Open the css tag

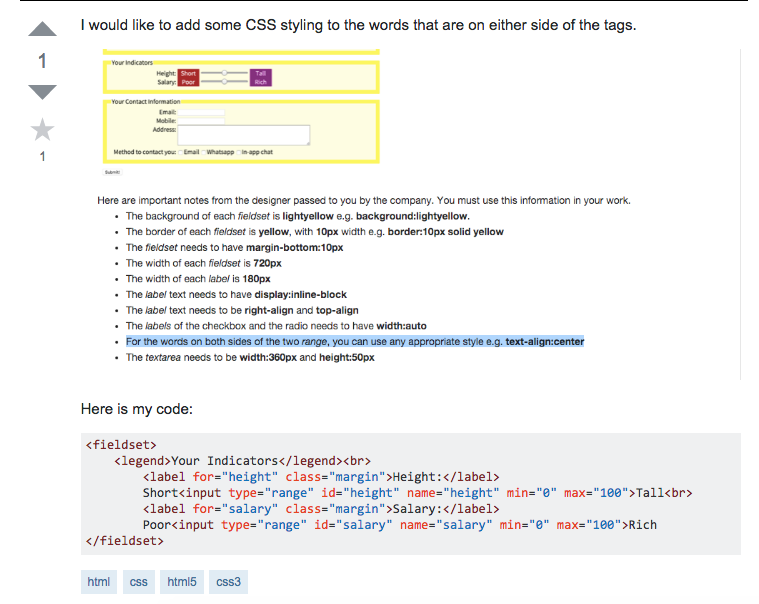click(139, 582)
